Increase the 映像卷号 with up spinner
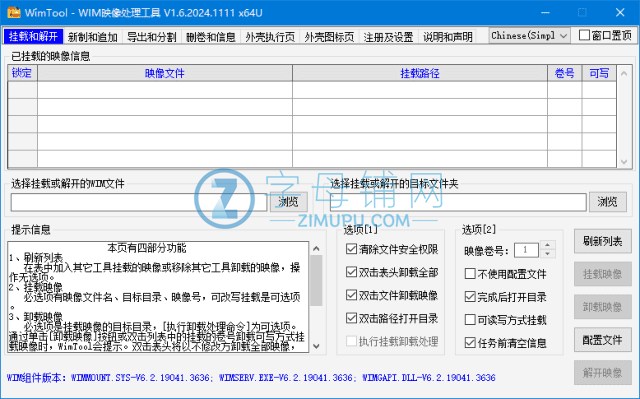 point(547,245)
